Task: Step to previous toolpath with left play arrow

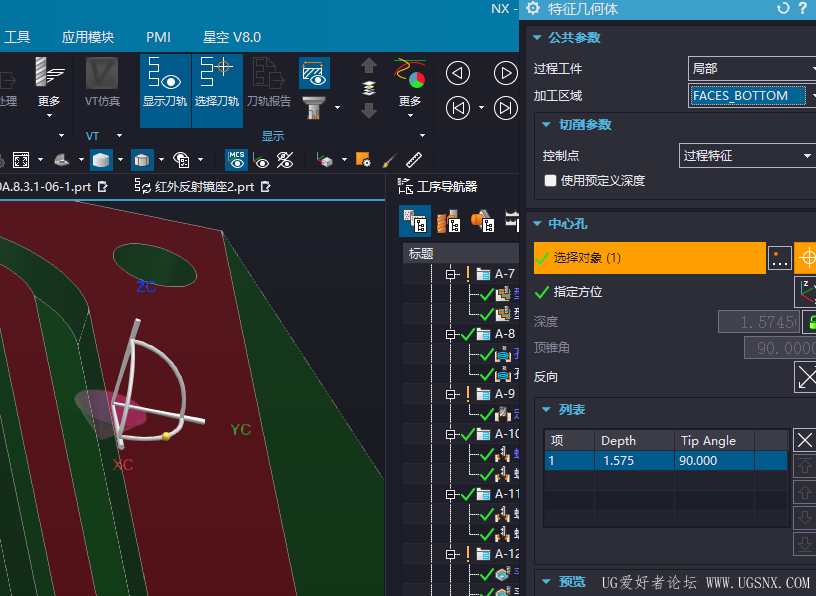Action: click(458, 73)
